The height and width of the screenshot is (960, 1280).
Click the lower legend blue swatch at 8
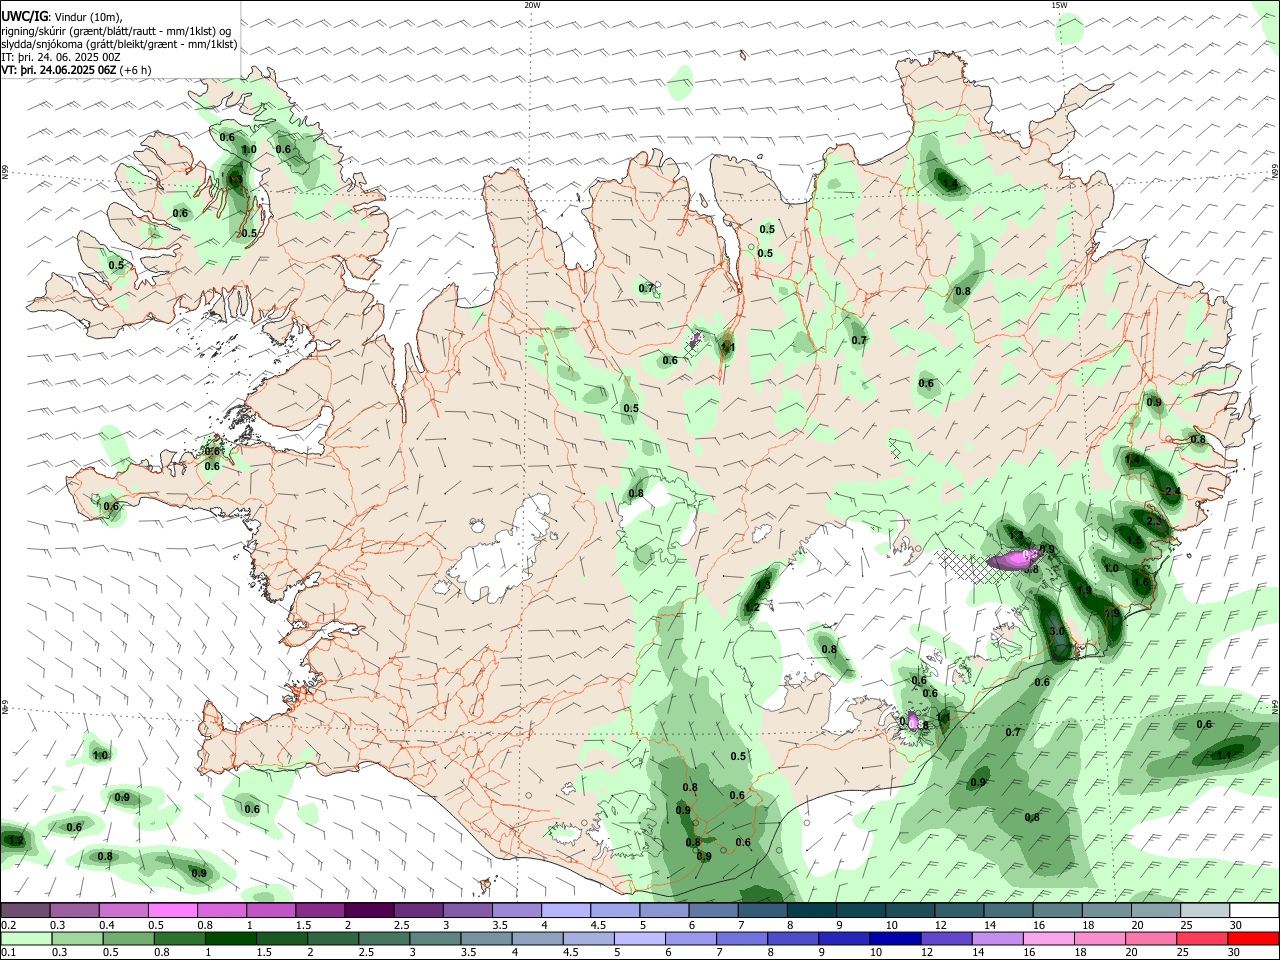pos(793,938)
